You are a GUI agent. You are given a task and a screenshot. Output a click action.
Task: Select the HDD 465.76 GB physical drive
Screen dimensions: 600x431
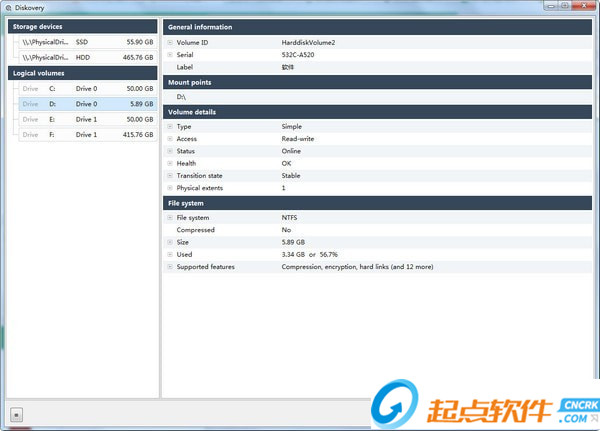(88, 57)
